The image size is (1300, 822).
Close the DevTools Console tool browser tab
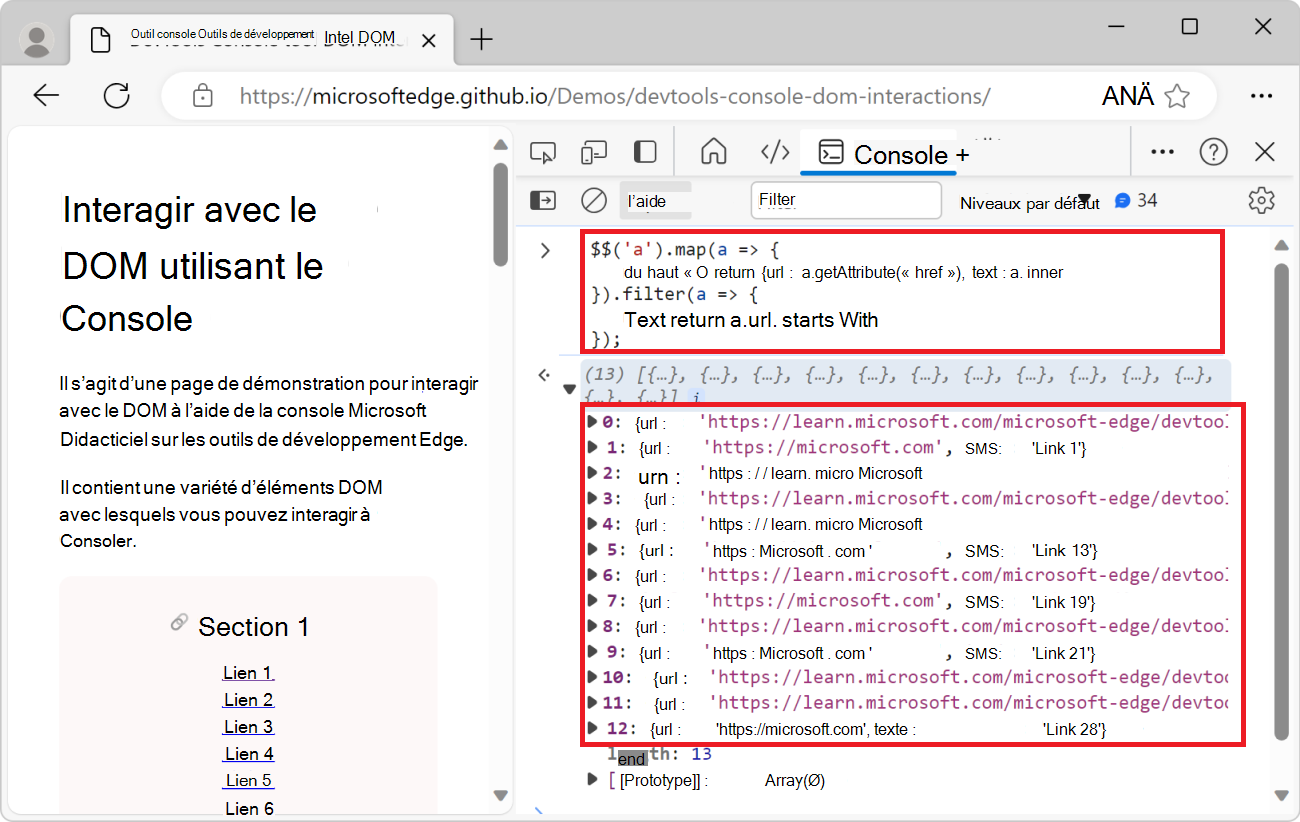tap(429, 40)
